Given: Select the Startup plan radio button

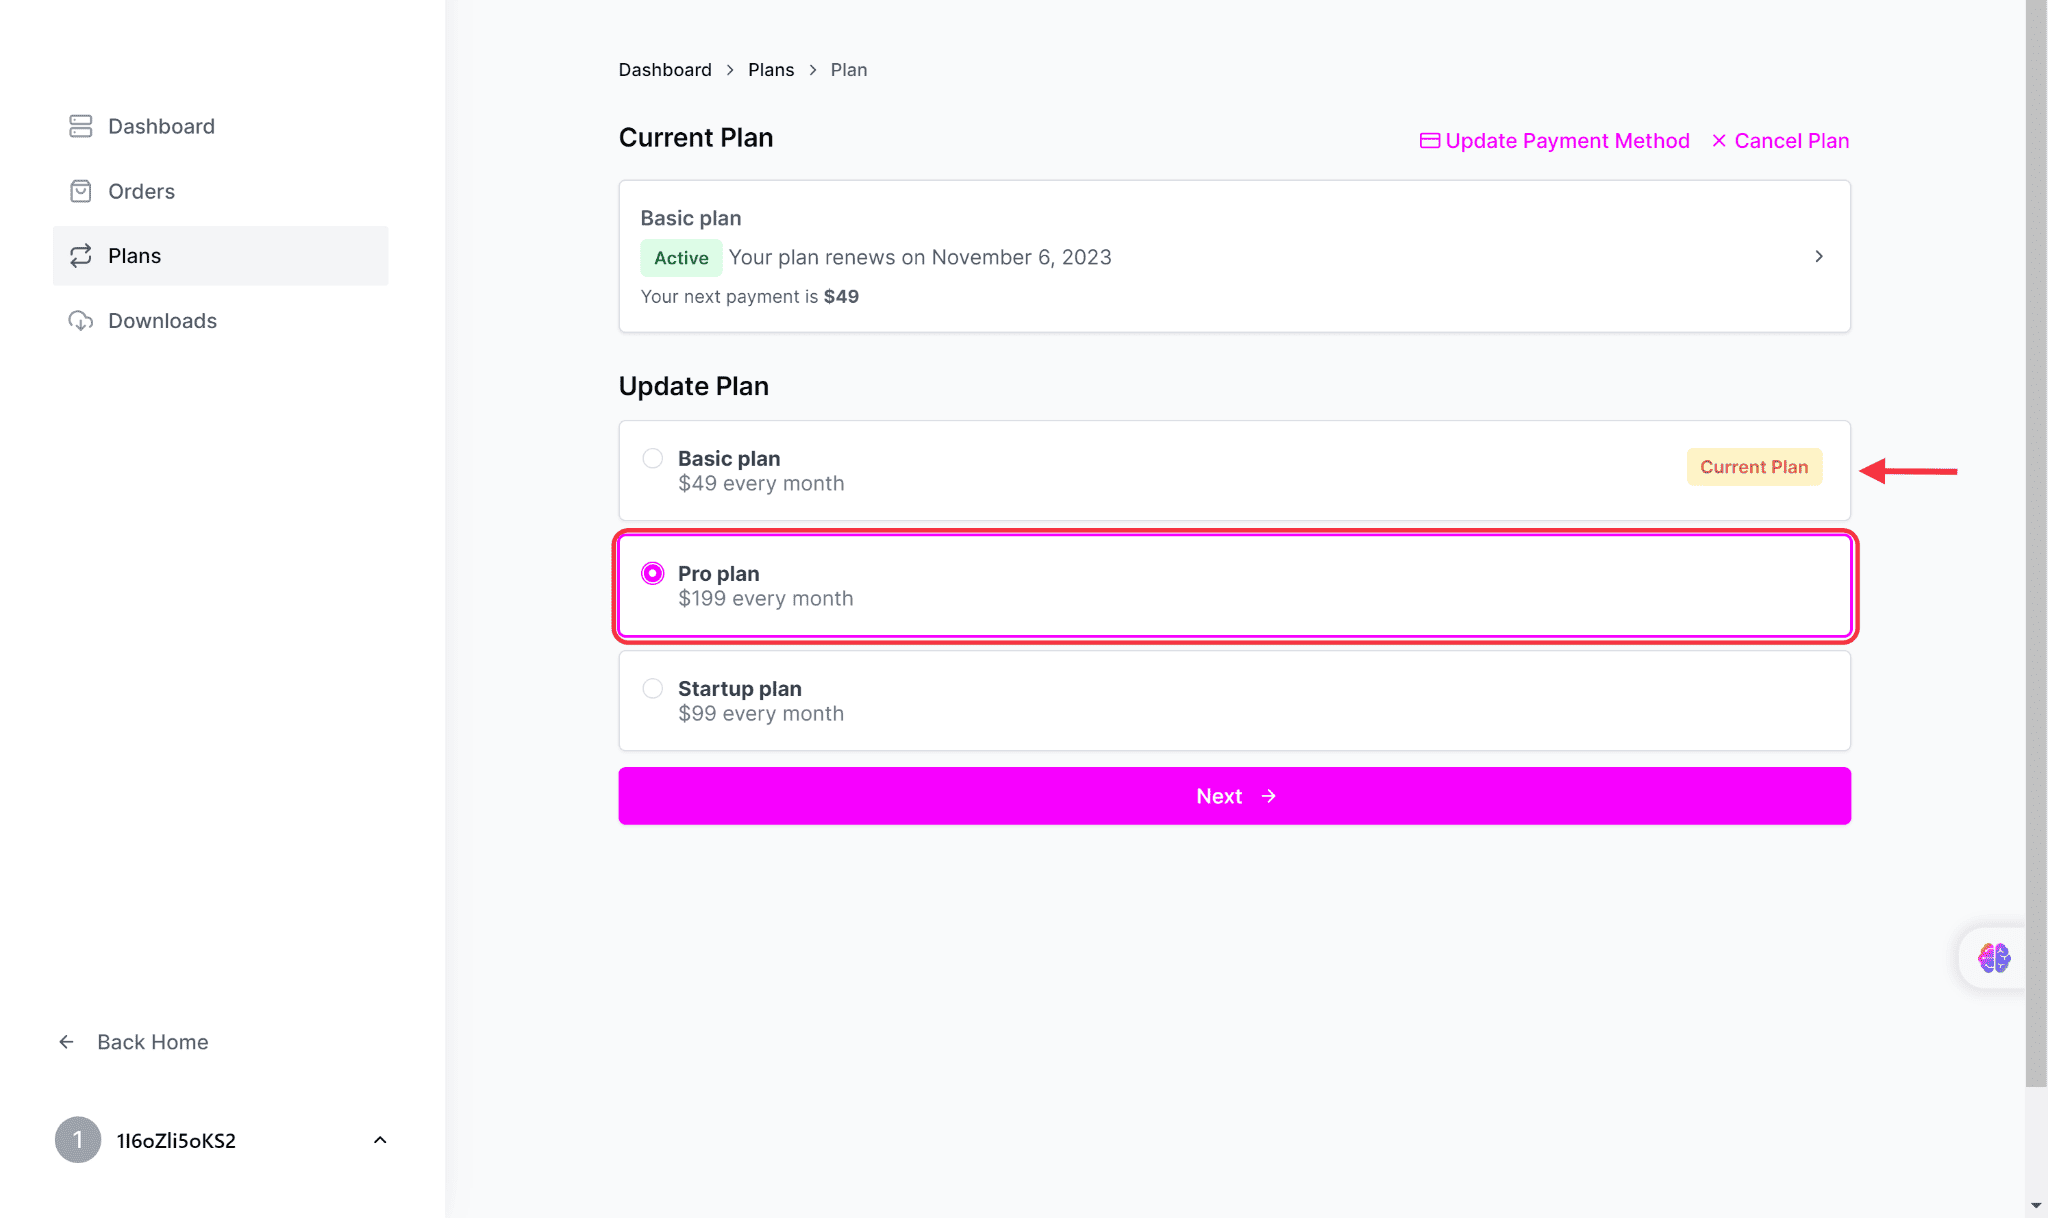Looking at the screenshot, I should point(653,689).
